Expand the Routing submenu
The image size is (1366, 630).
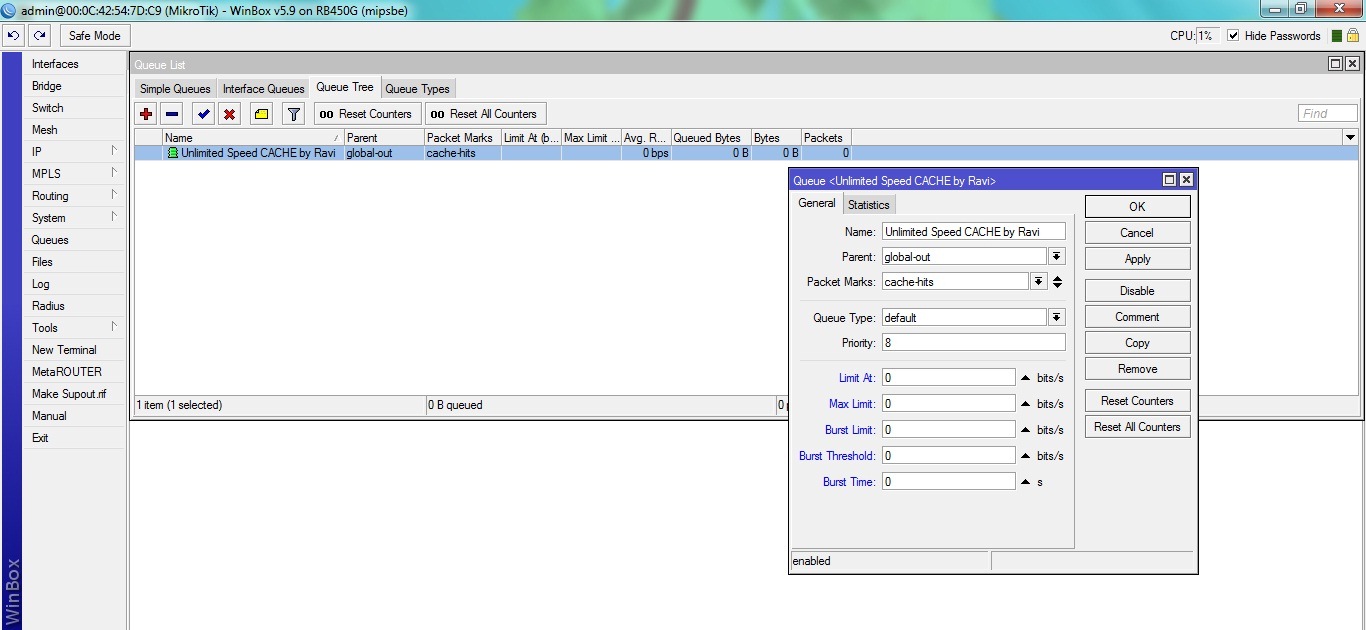pos(114,195)
